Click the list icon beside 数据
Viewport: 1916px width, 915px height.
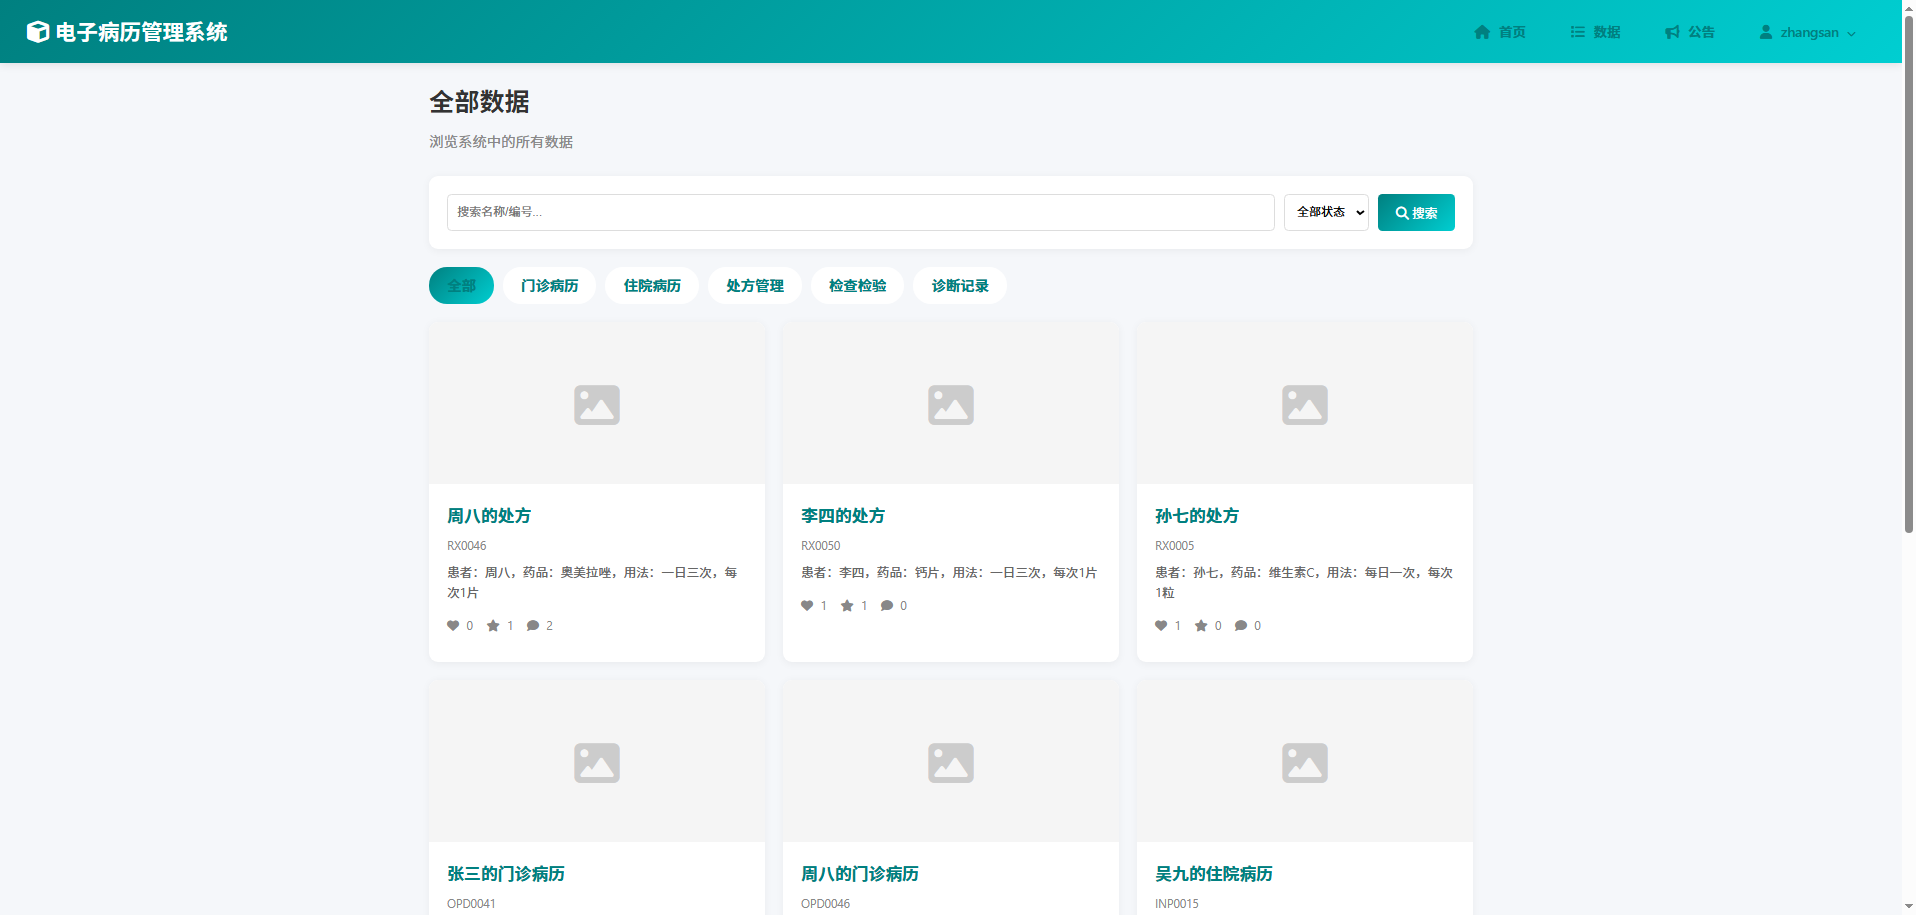(x=1578, y=32)
